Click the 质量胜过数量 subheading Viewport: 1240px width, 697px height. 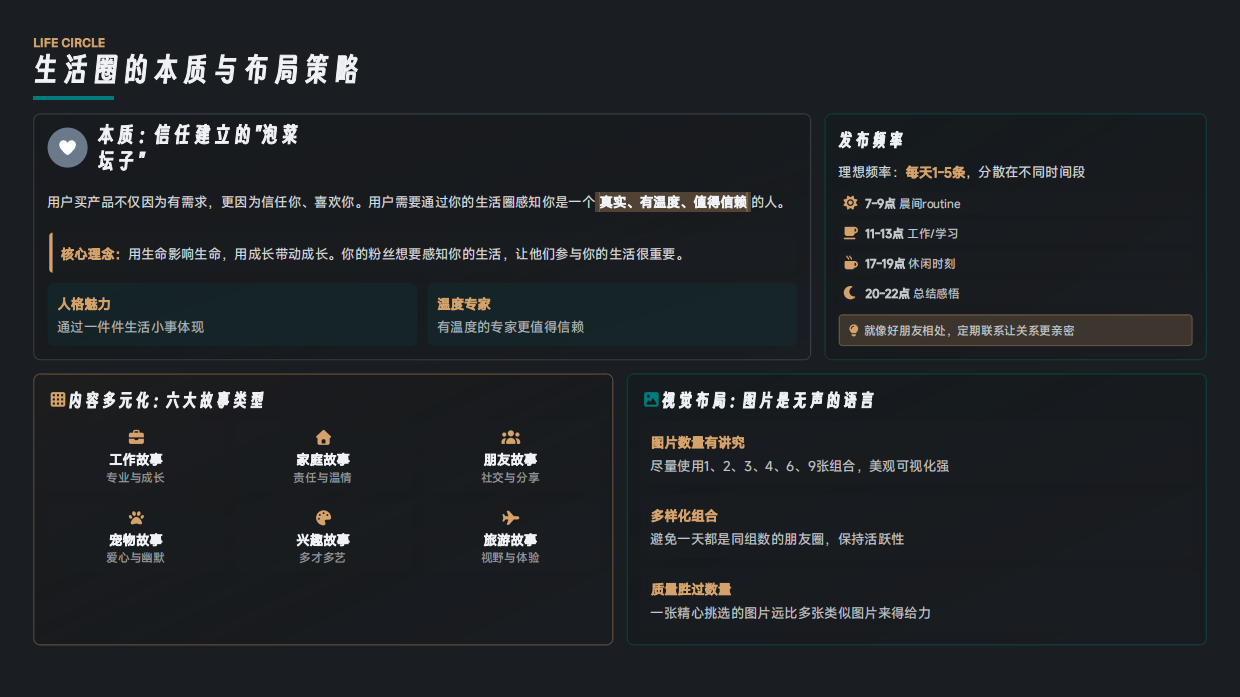click(691, 589)
